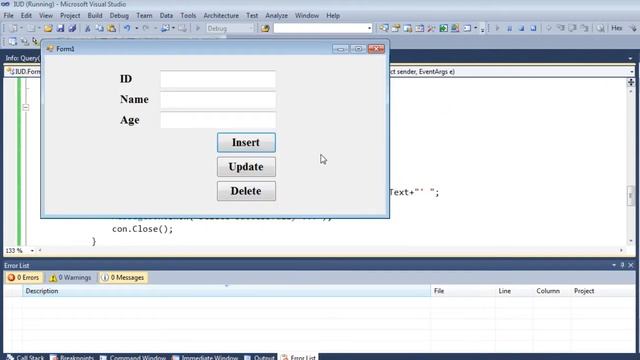Click the Continue debugging play icon
Screen dimensions: 640x360
click(497, 28)
